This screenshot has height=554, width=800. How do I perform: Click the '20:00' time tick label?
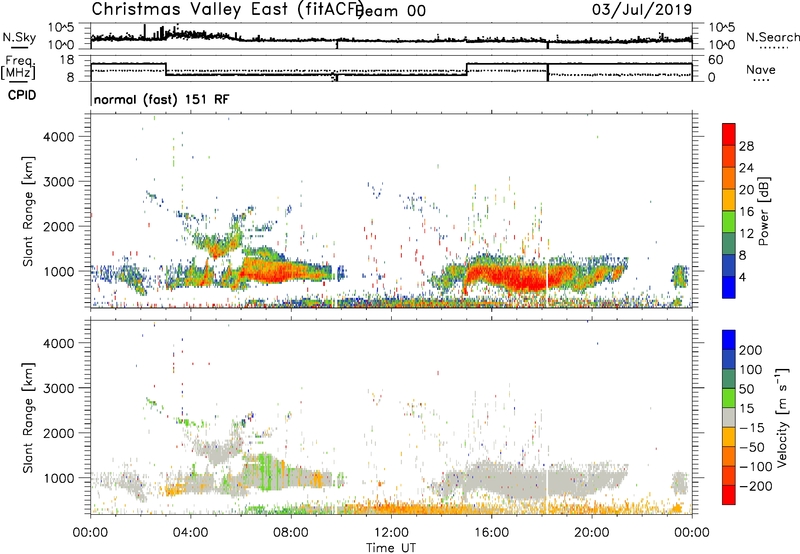point(591,533)
